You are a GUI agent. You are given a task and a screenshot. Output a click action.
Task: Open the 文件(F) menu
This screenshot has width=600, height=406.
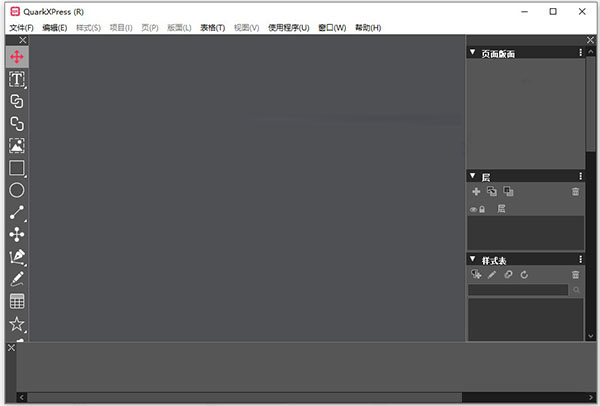point(21,28)
